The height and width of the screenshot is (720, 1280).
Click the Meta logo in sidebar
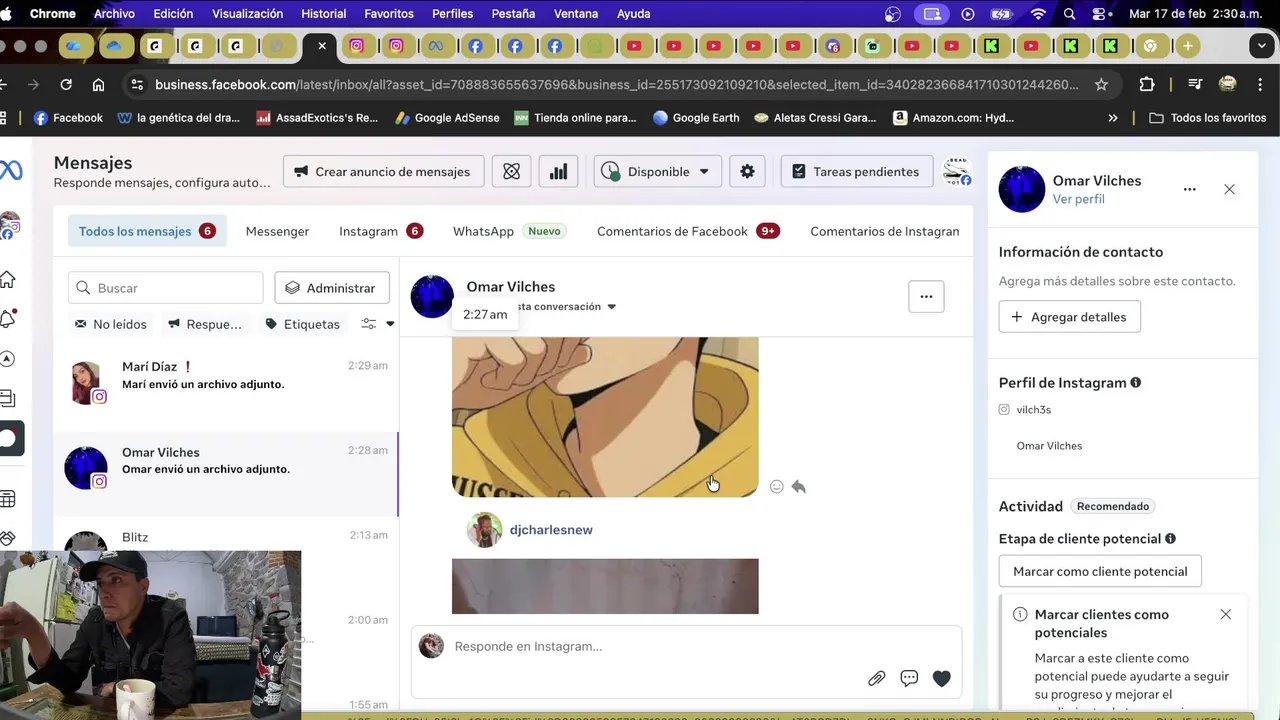click(10, 171)
